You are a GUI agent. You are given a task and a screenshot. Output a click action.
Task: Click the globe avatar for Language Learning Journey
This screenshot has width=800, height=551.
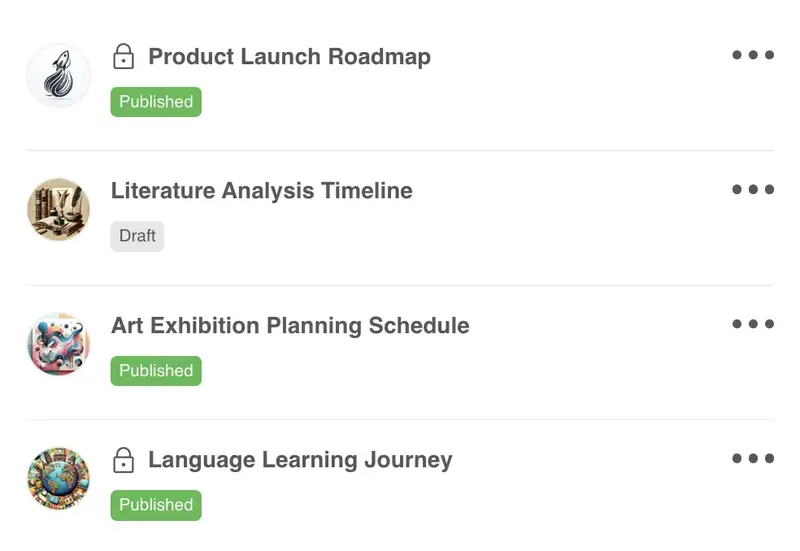pos(58,478)
